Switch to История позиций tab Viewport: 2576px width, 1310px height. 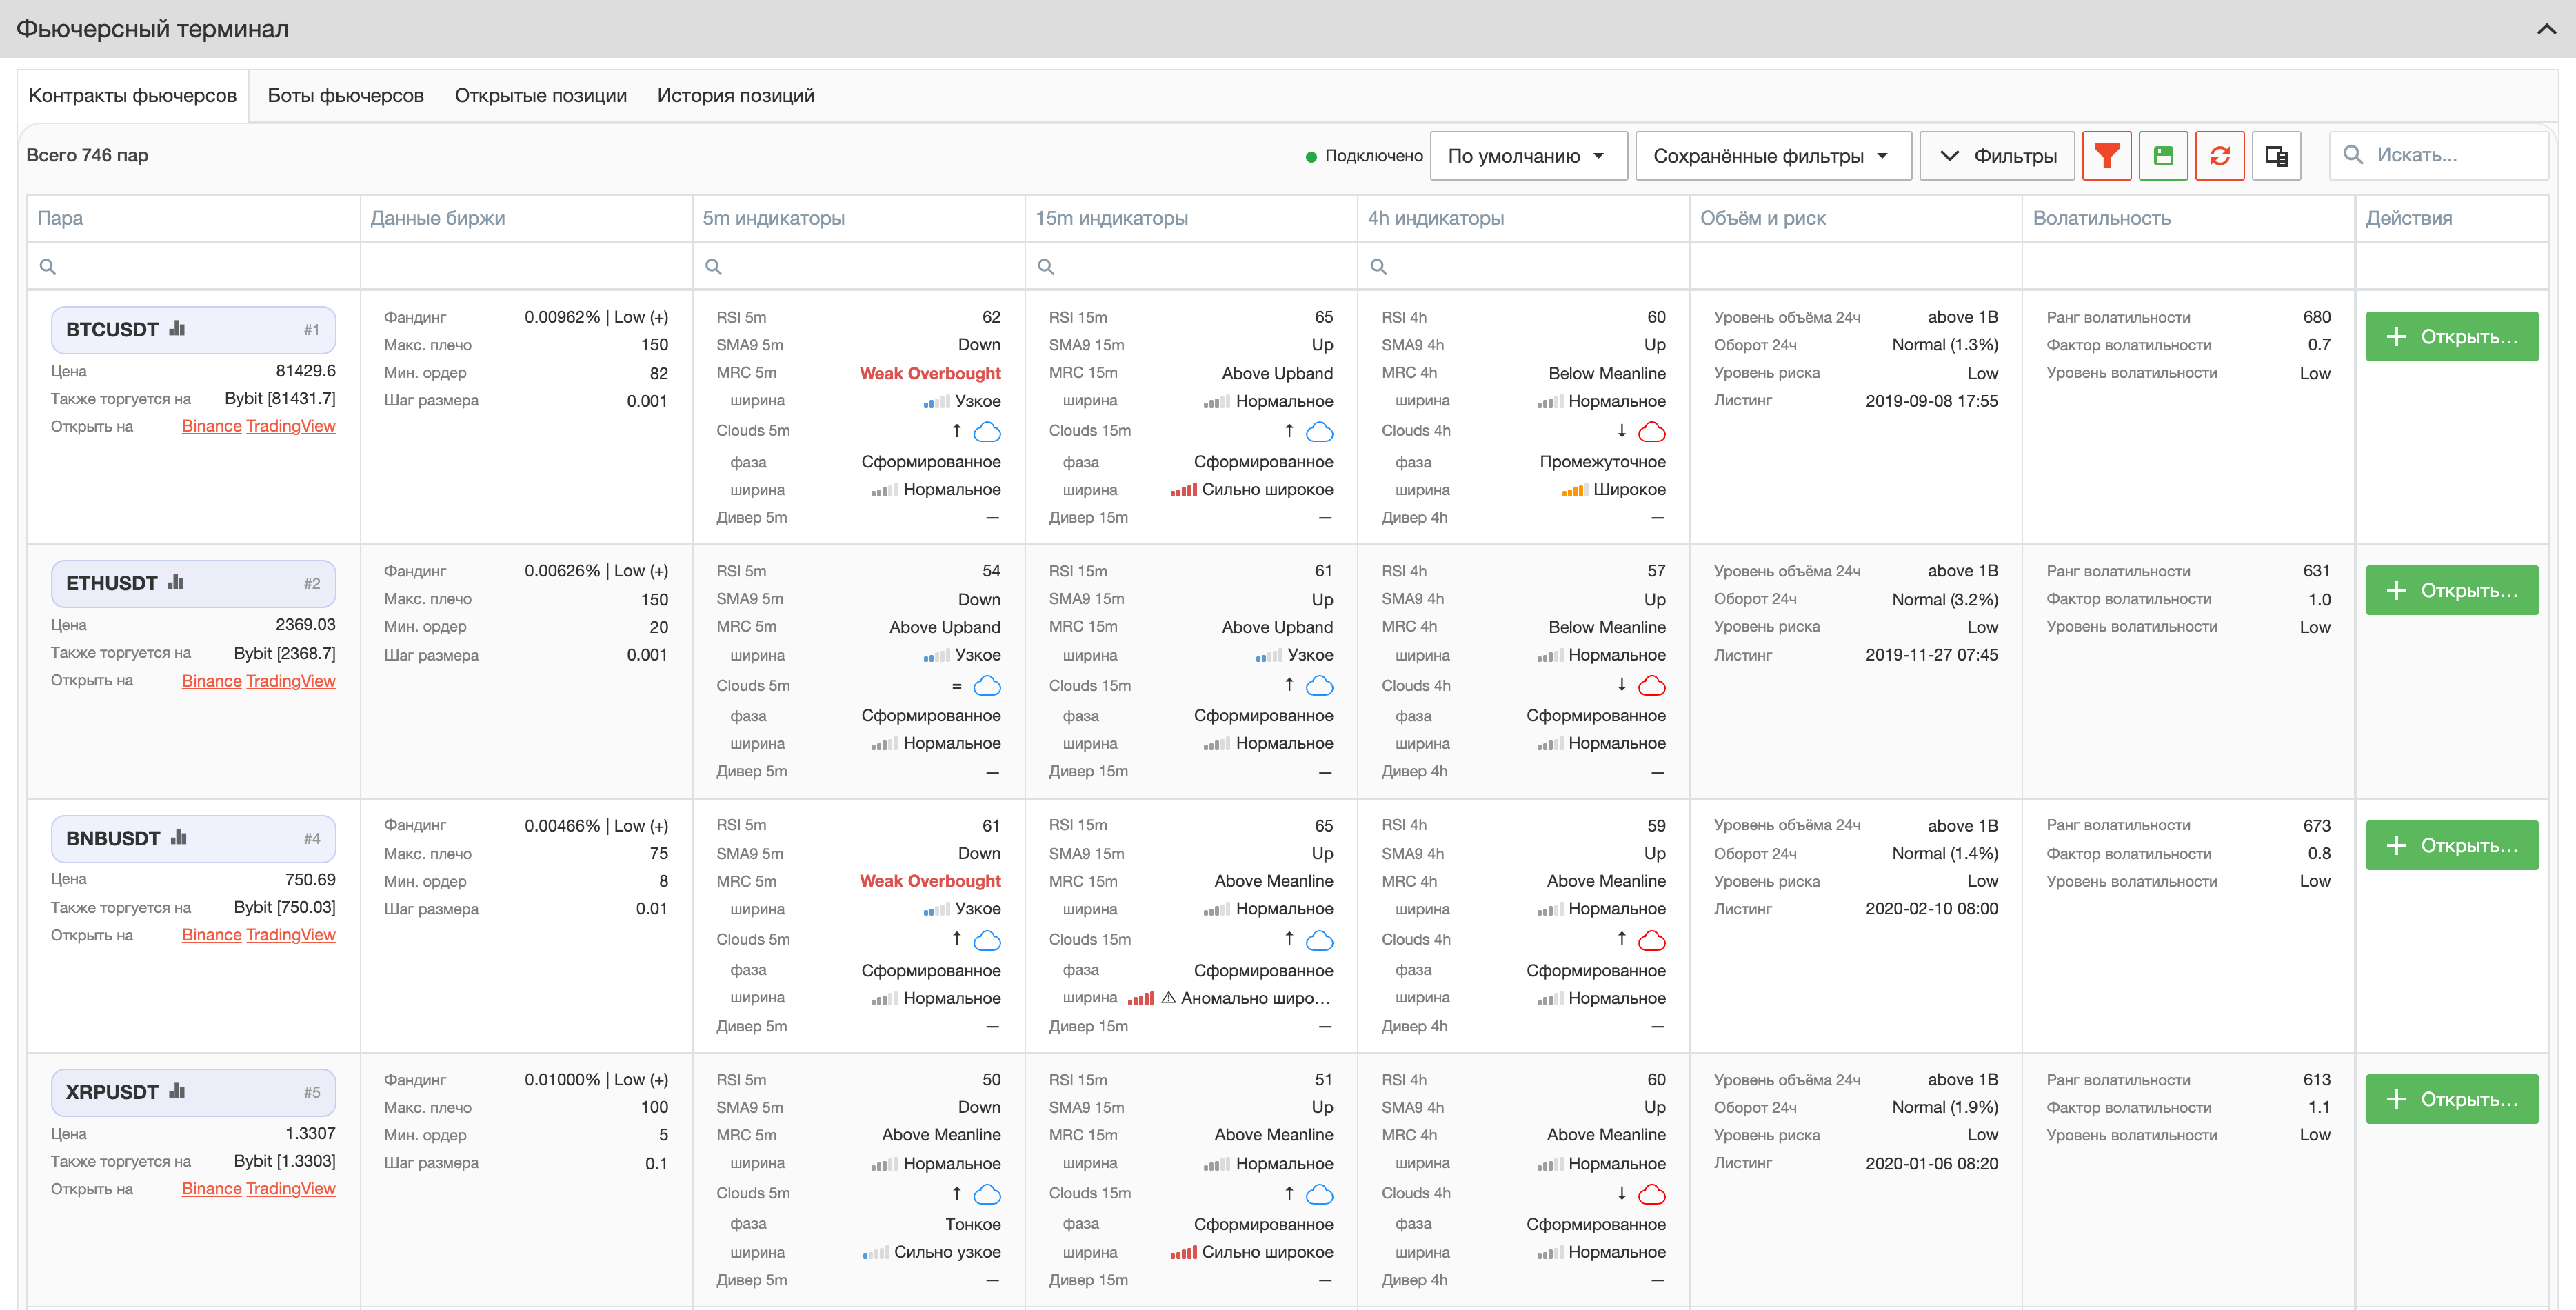tap(735, 96)
